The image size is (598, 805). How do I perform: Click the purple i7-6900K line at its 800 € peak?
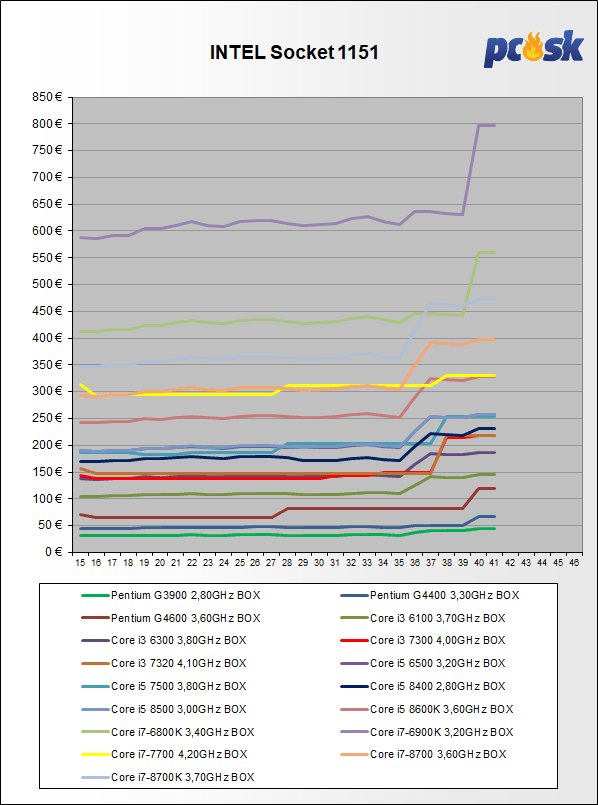[486, 125]
